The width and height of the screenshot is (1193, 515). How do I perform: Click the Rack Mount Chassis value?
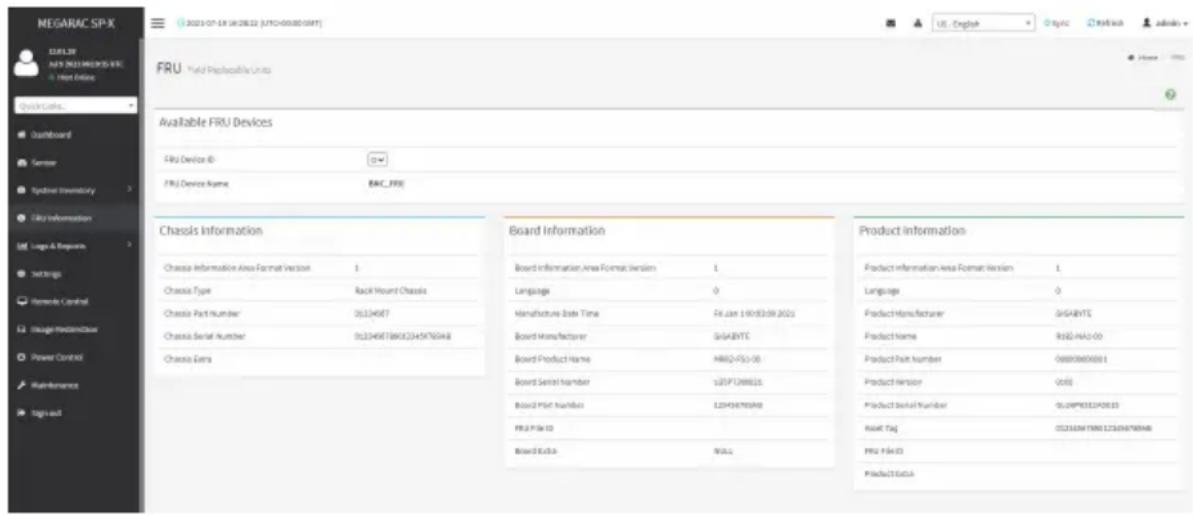[391, 291]
